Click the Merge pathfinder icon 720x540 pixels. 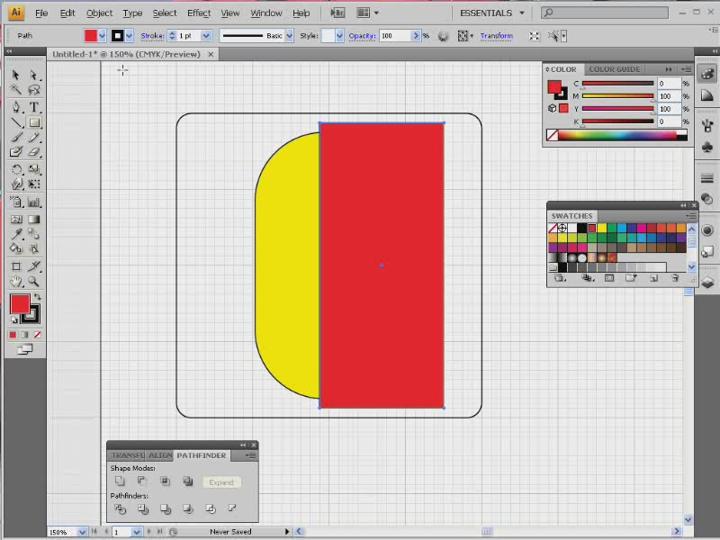pos(165,509)
